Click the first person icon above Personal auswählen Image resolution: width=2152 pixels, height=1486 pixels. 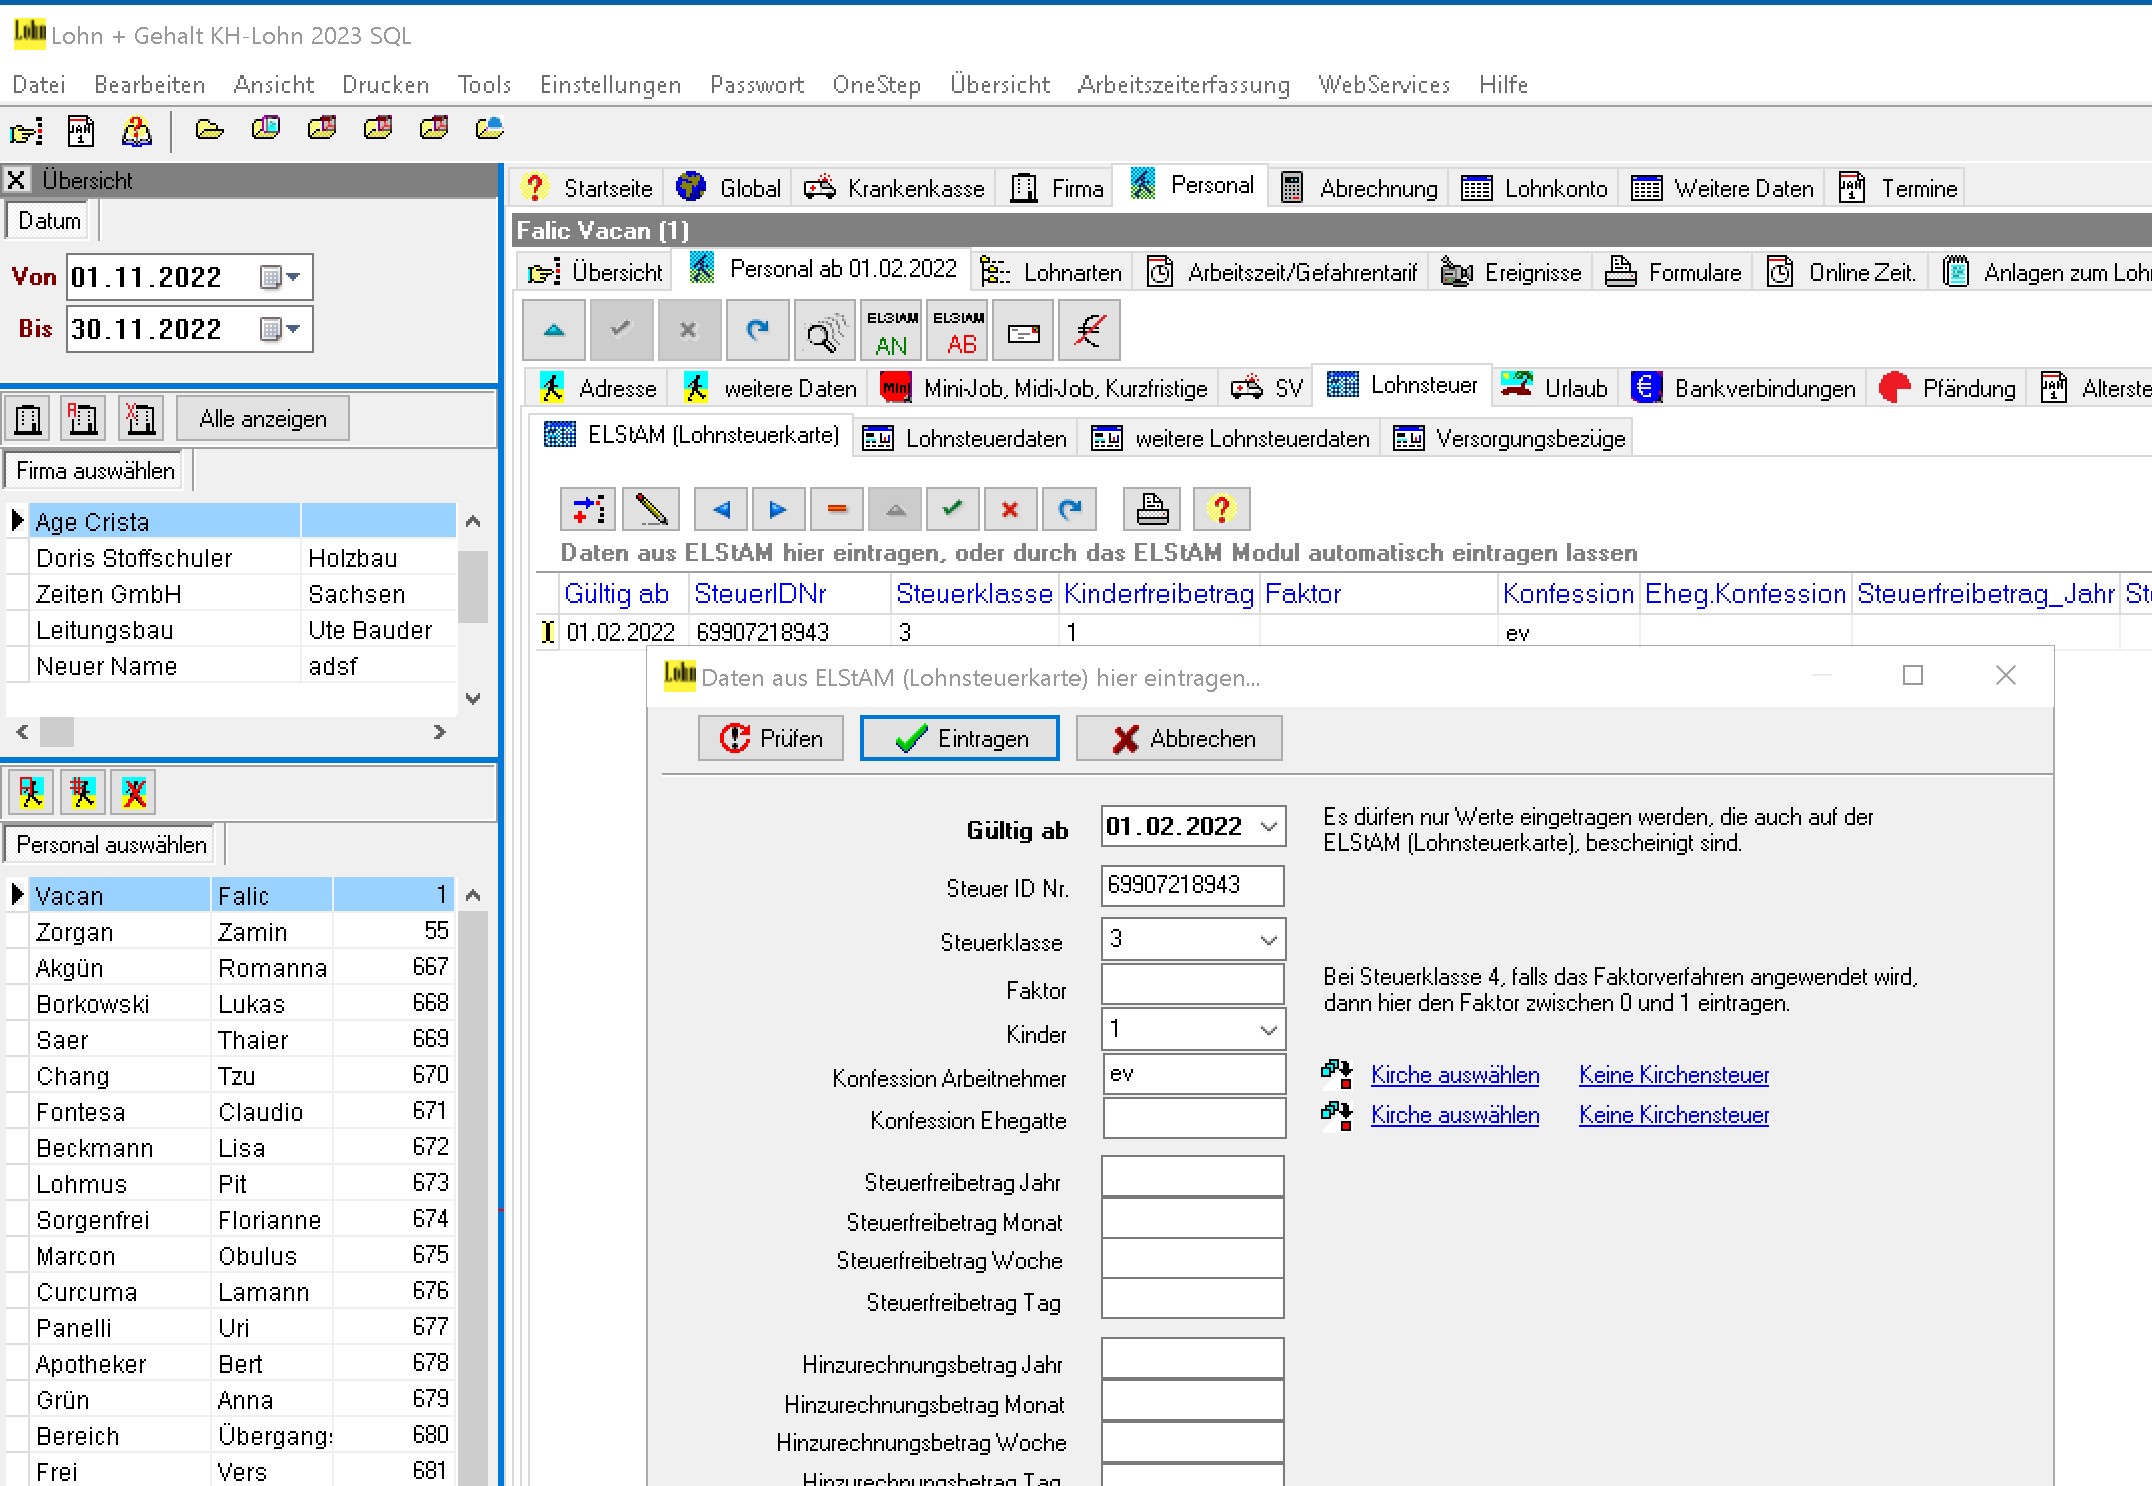click(x=31, y=793)
